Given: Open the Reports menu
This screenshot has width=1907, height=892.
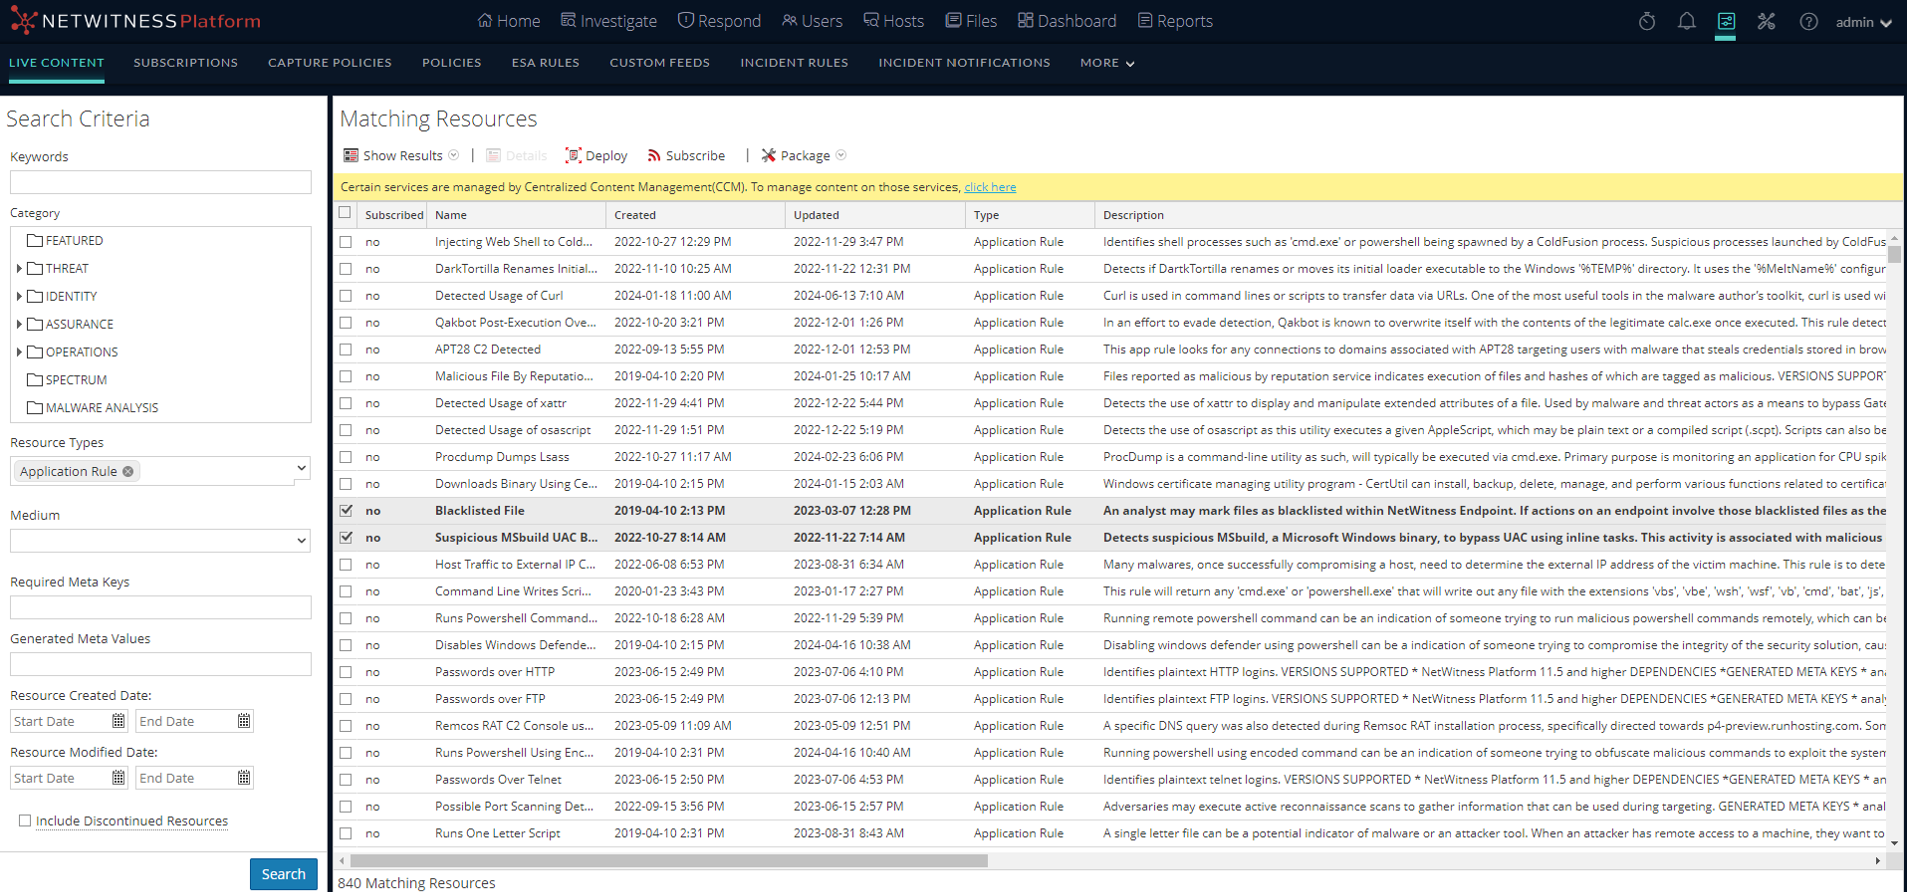Looking at the screenshot, I should pos(1175,21).
